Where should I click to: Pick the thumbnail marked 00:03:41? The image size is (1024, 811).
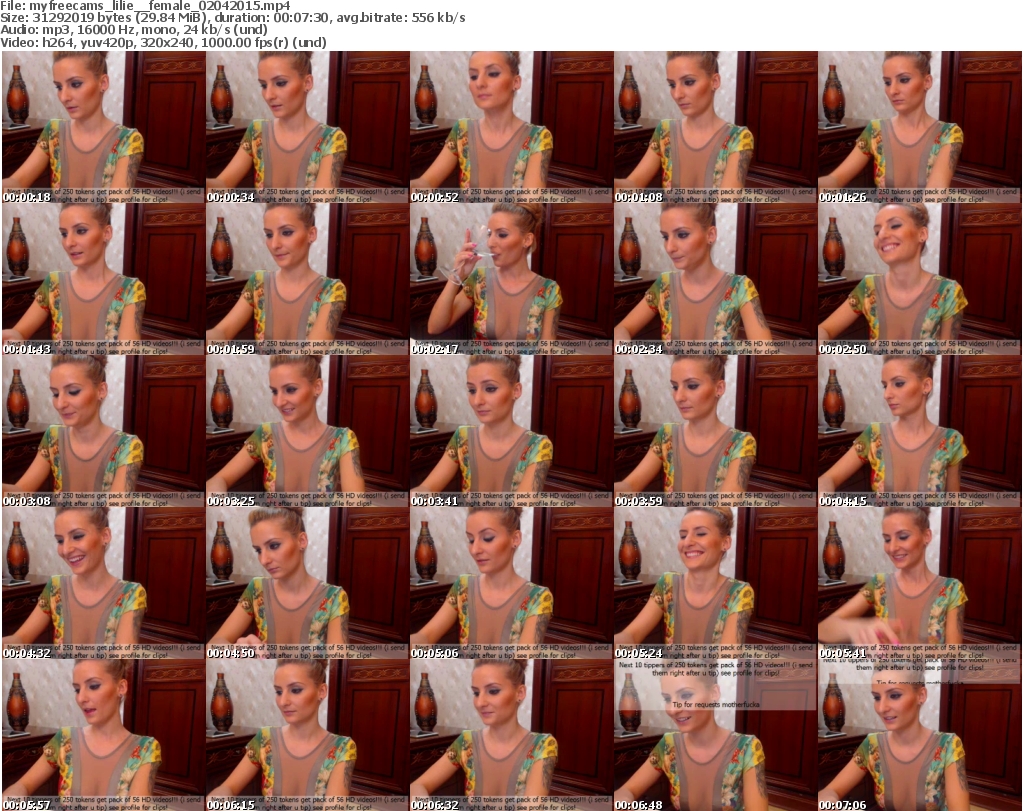511,431
